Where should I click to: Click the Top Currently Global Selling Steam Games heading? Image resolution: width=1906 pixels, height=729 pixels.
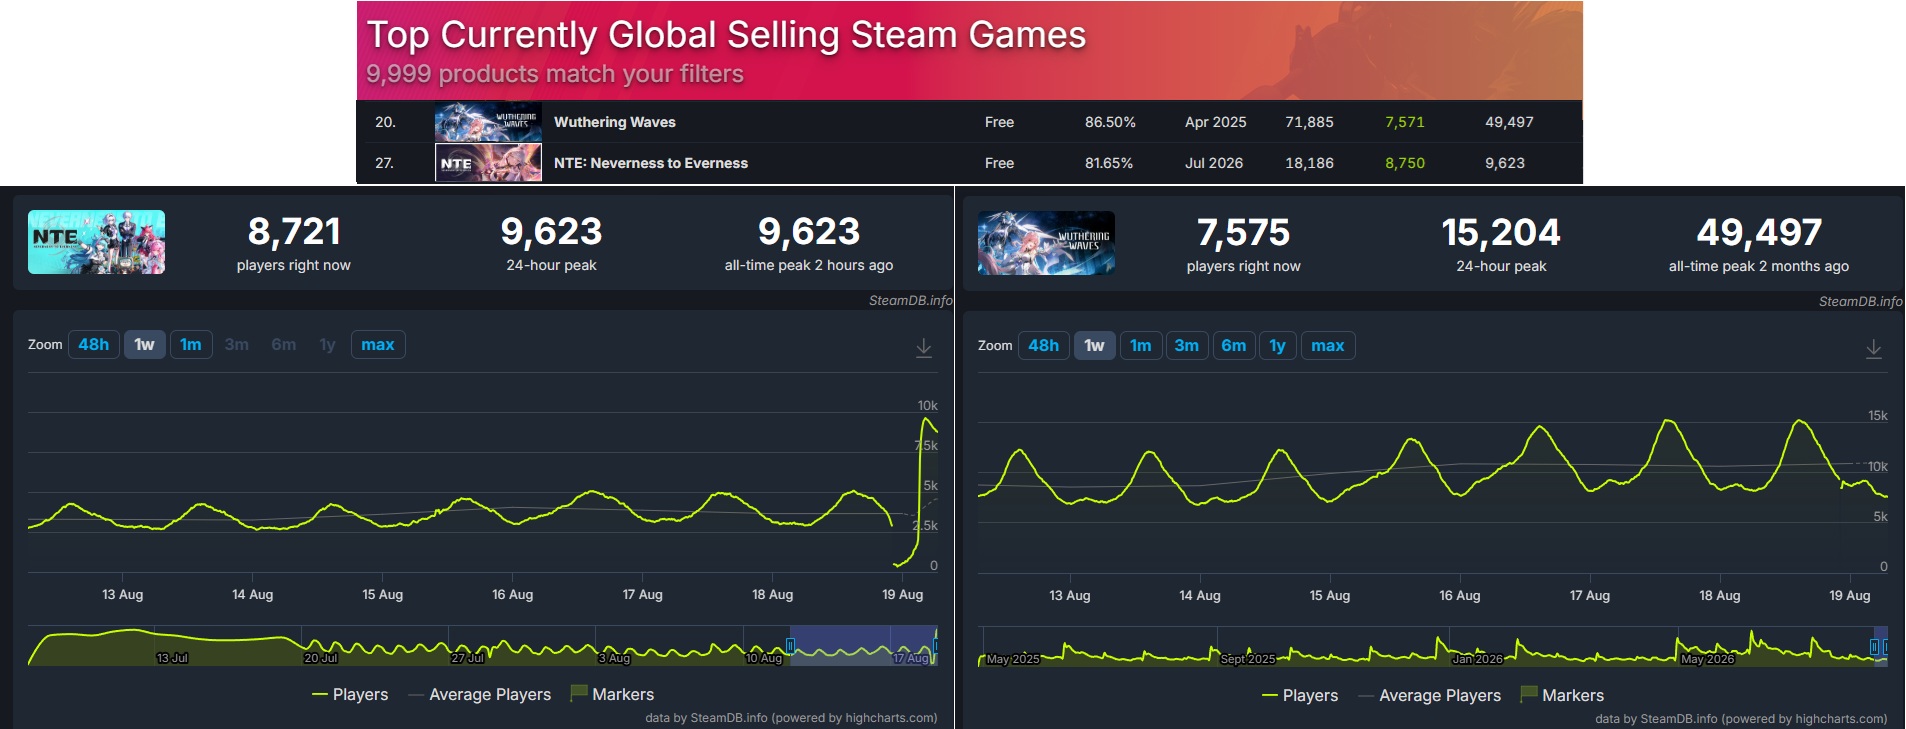[726, 35]
